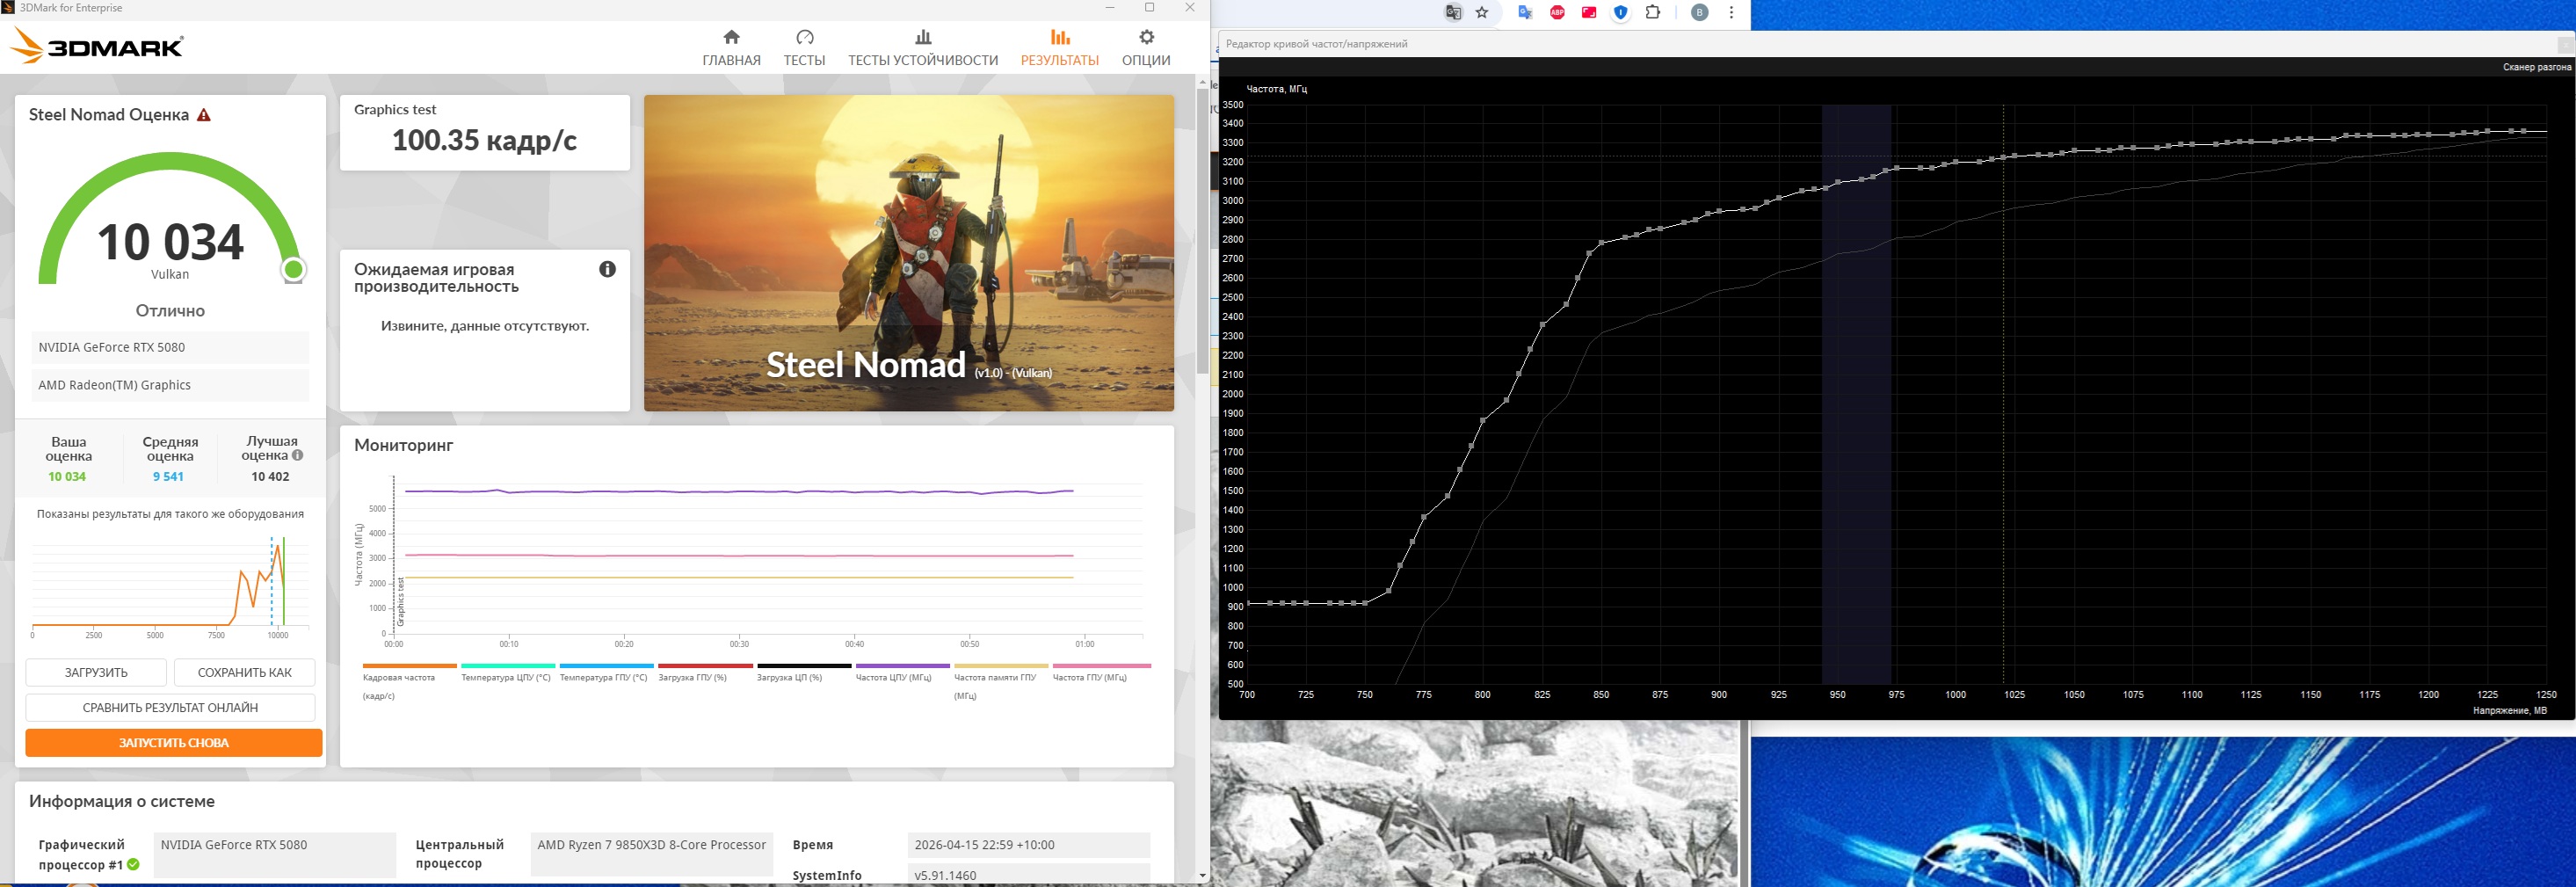Open the ОПЦИИ settings tab
2576x887 pixels.
coord(1146,48)
